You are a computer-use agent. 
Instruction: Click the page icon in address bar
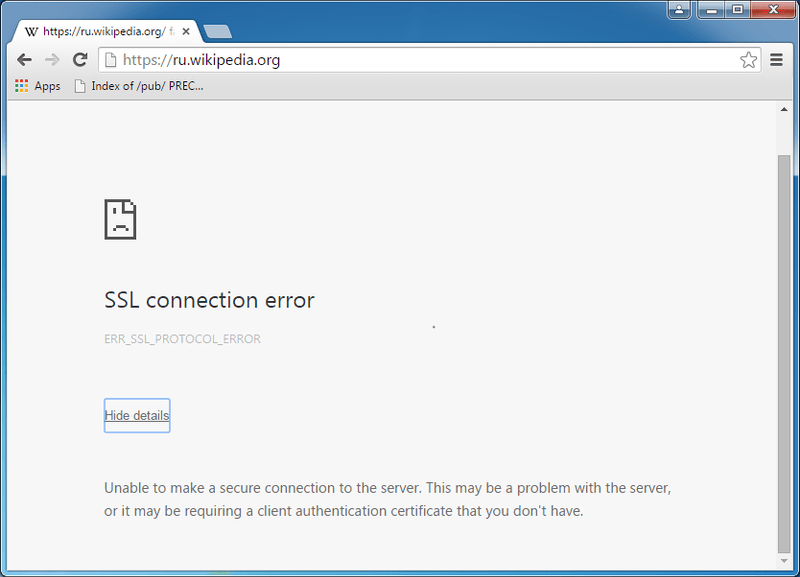click(110, 60)
